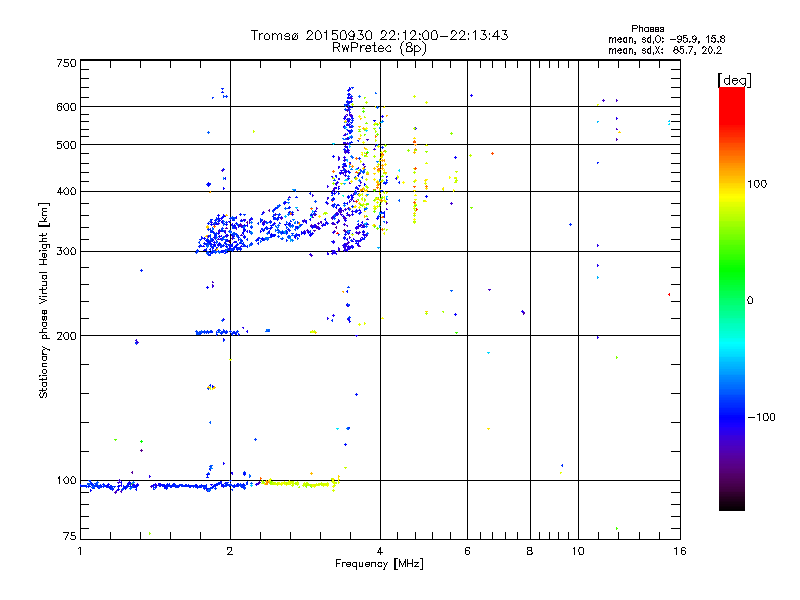
Task: Click the yellow-green segment of the 100 km trace
Action: point(301,484)
